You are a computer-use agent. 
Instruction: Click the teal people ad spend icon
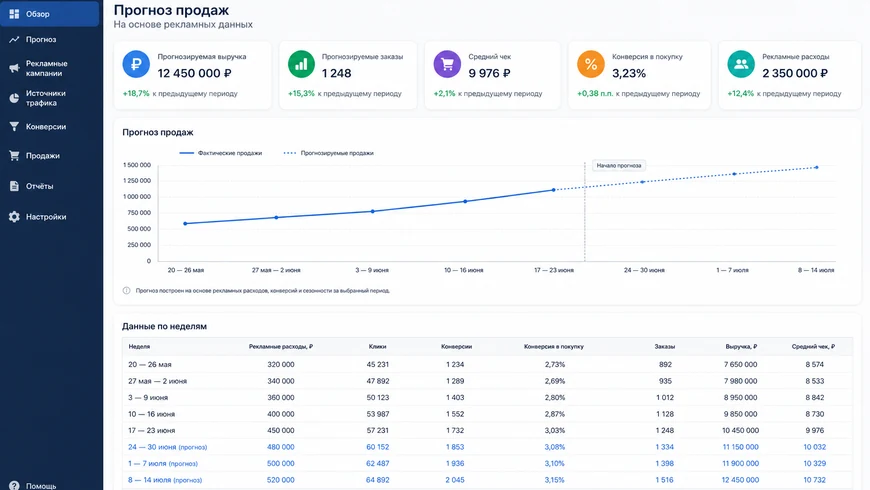point(741,64)
